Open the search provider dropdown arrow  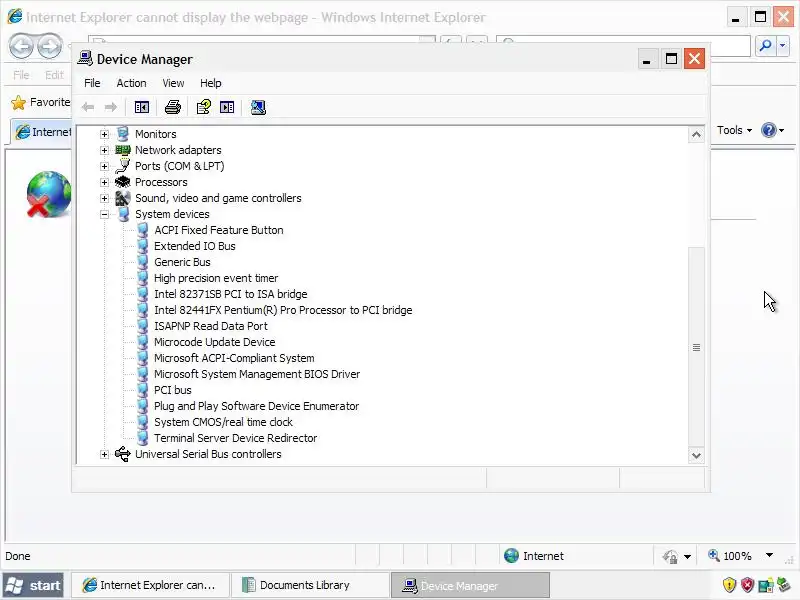tap(783, 46)
